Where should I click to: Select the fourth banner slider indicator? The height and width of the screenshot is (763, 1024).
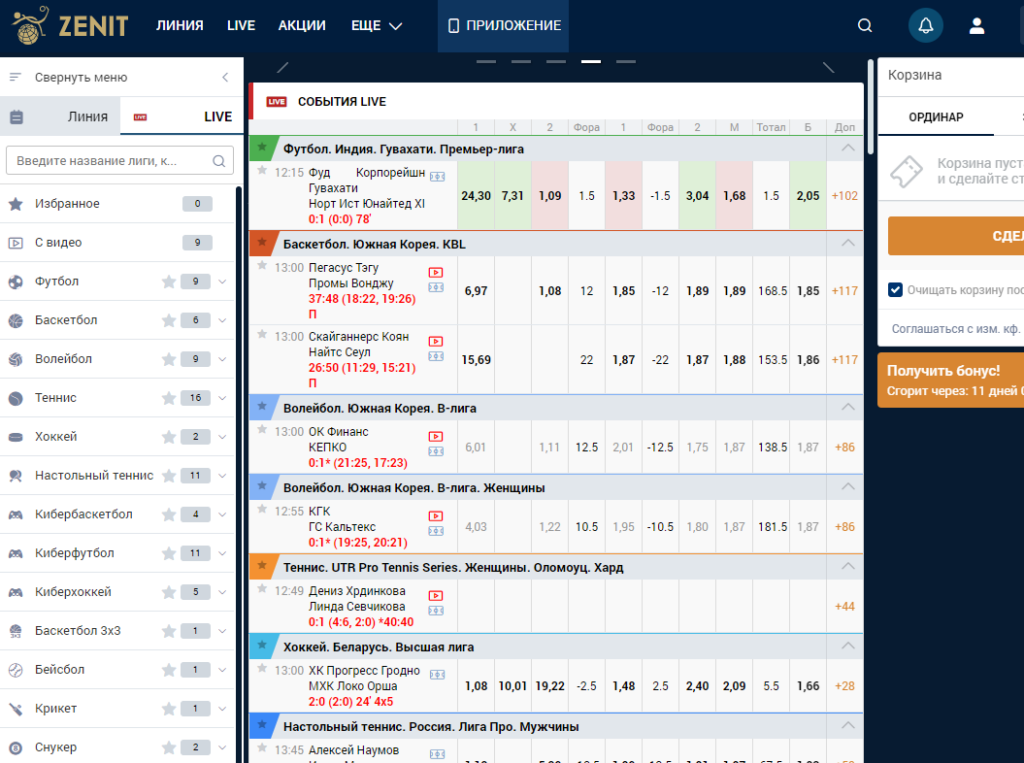pos(591,61)
